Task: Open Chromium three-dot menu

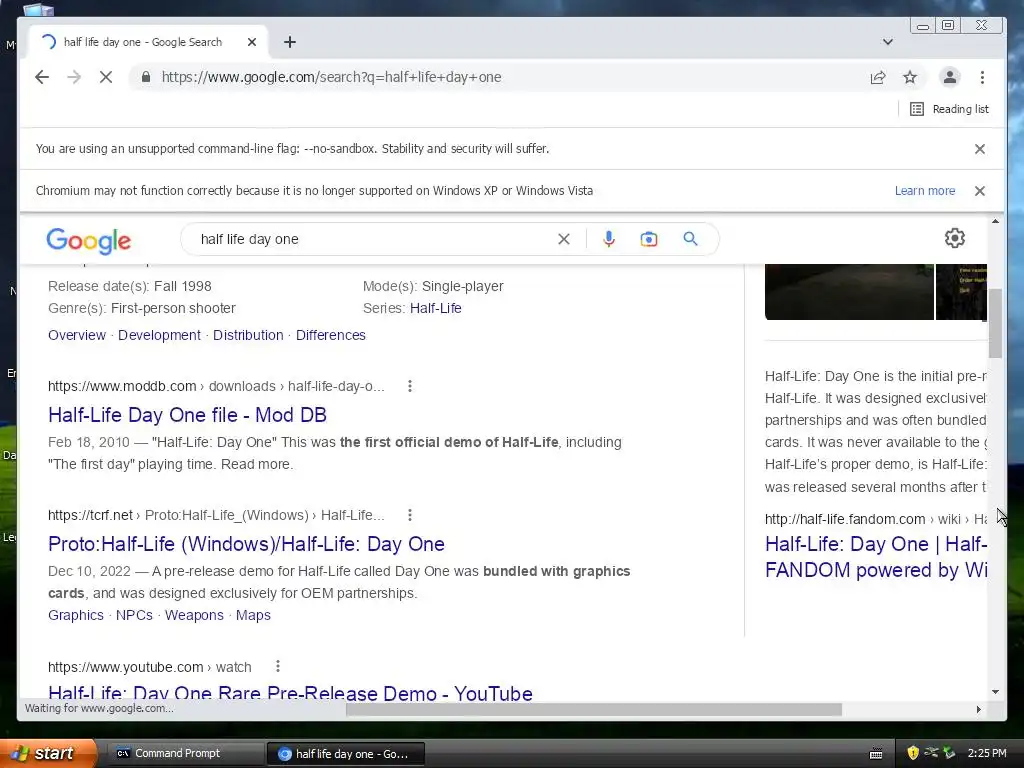Action: coord(982,78)
